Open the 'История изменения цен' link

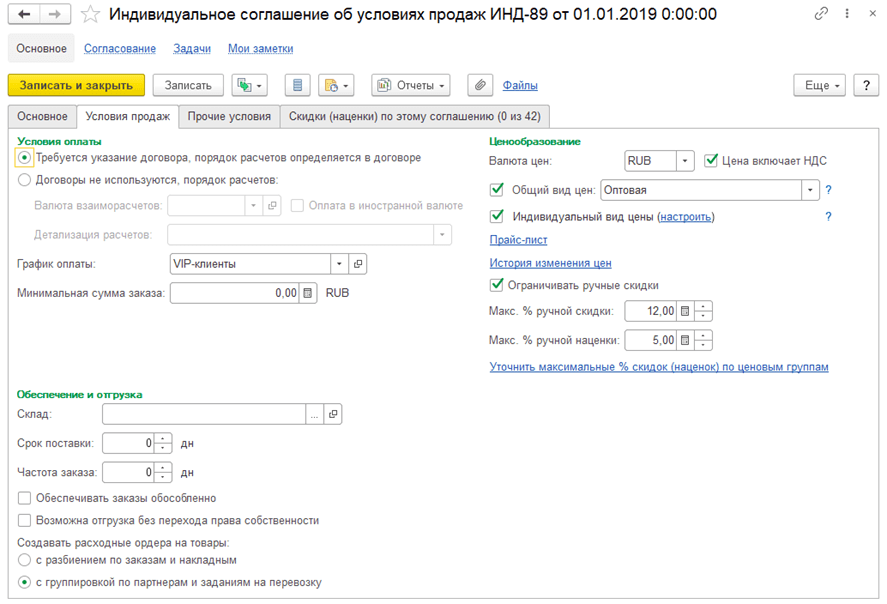[x=550, y=263]
